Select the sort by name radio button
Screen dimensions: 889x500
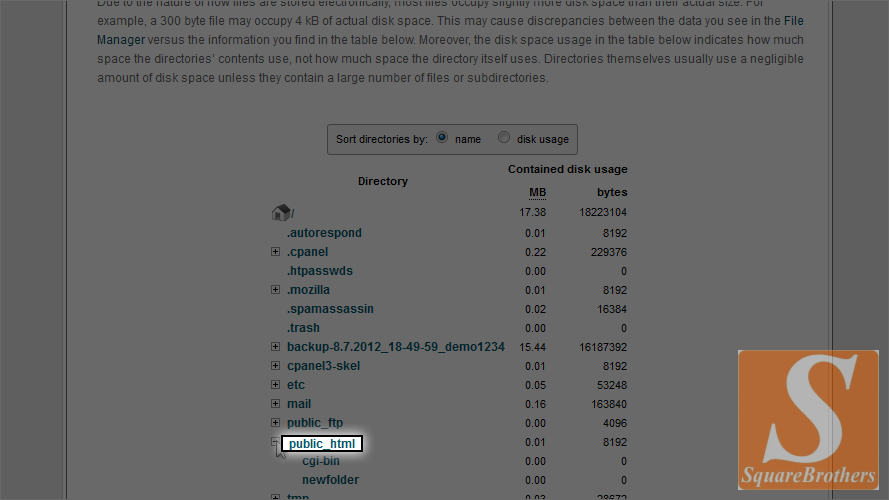pyautogui.click(x=442, y=139)
